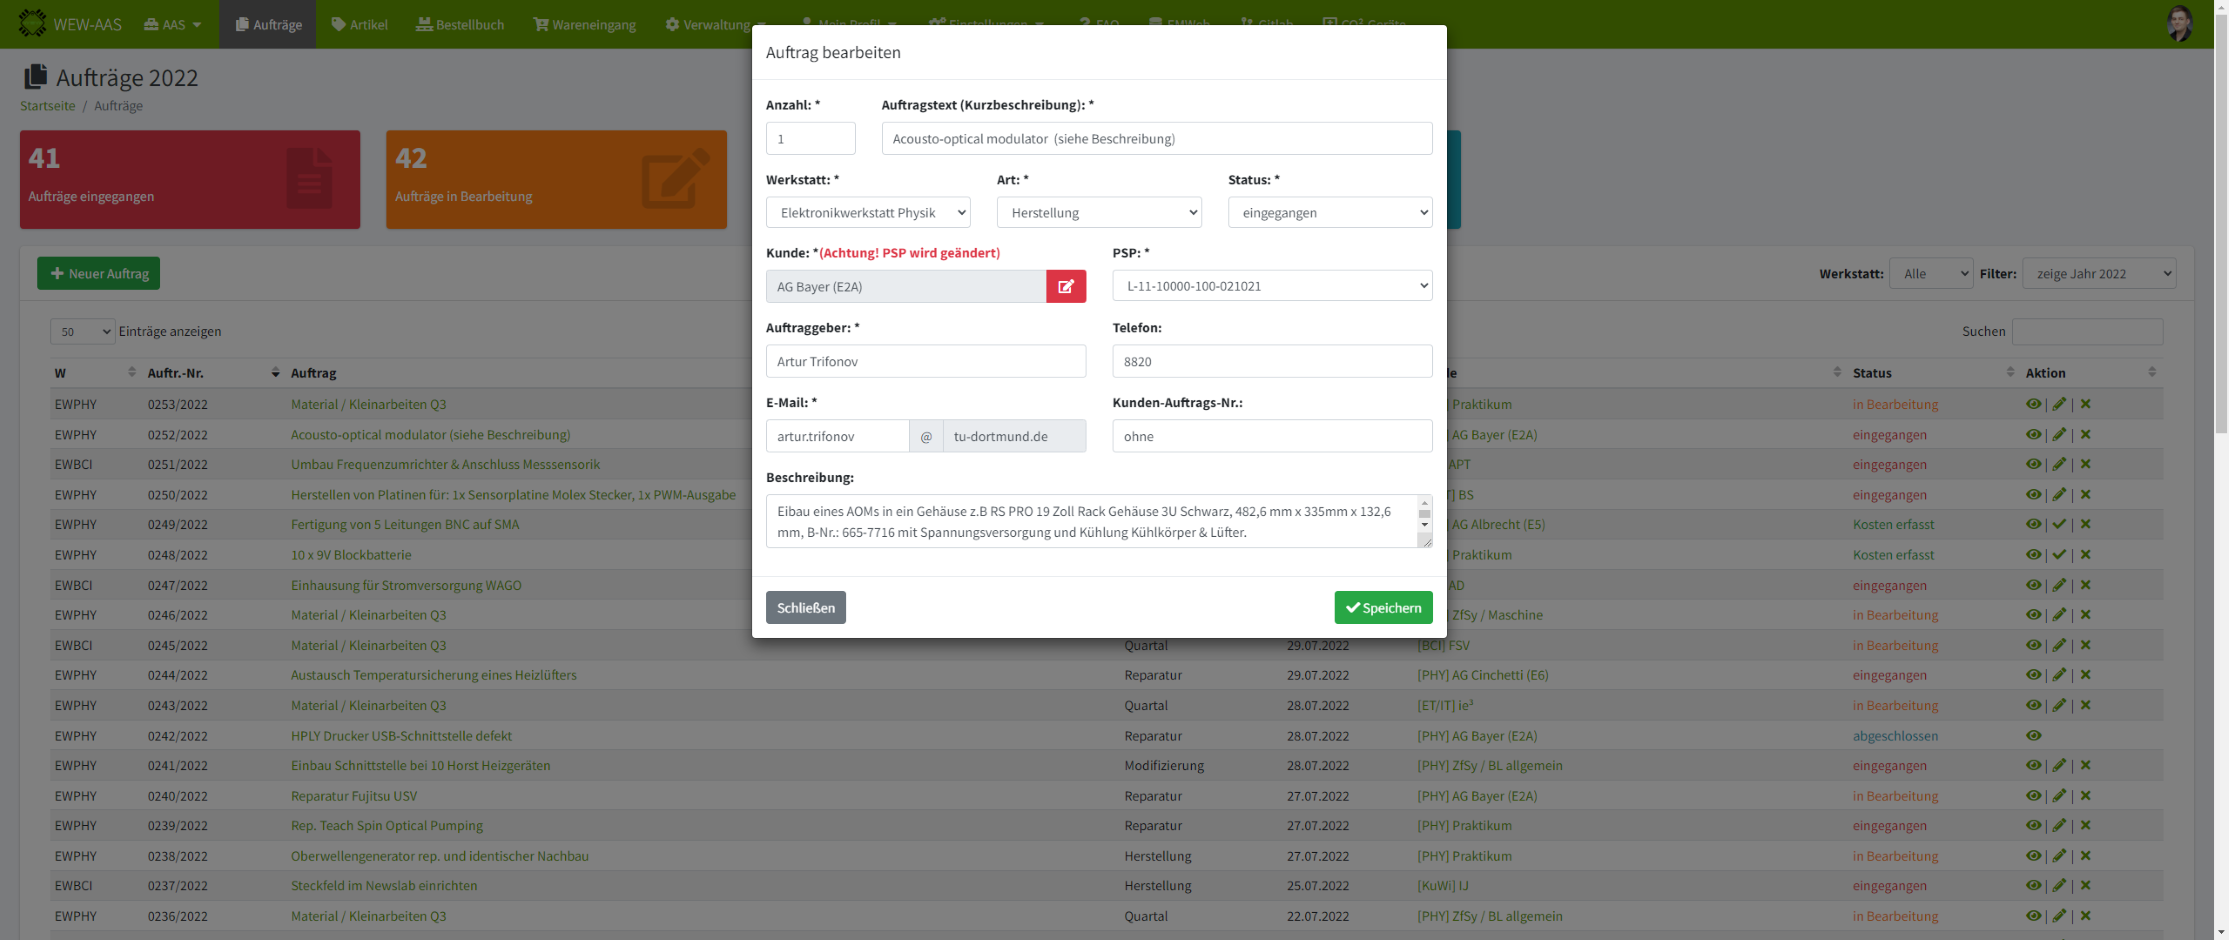Click Auftraggeber field with Artur Trifonov
Viewport: 2229px width, 940px height.
pos(925,362)
